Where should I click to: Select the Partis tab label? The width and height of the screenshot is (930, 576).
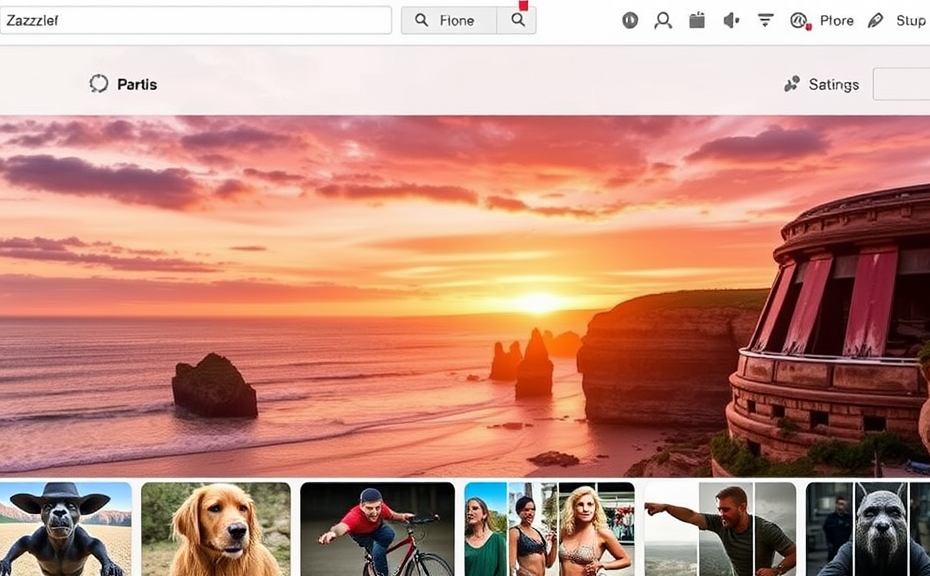(137, 84)
